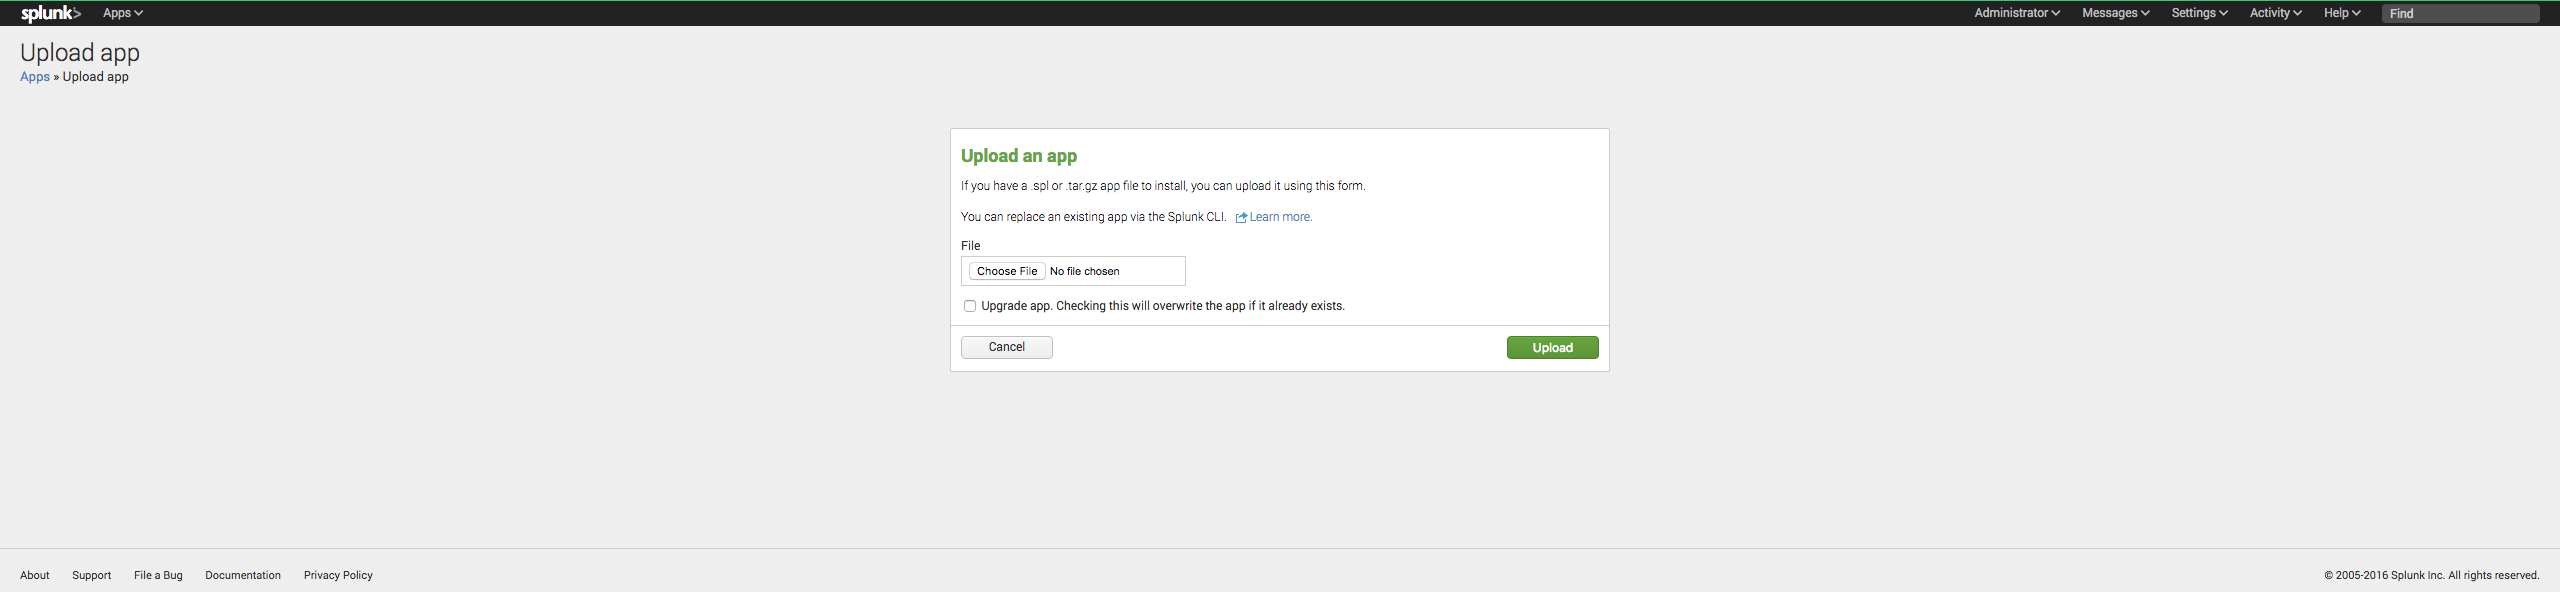
Task: Expand the Messages dropdown
Action: tap(2115, 13)
